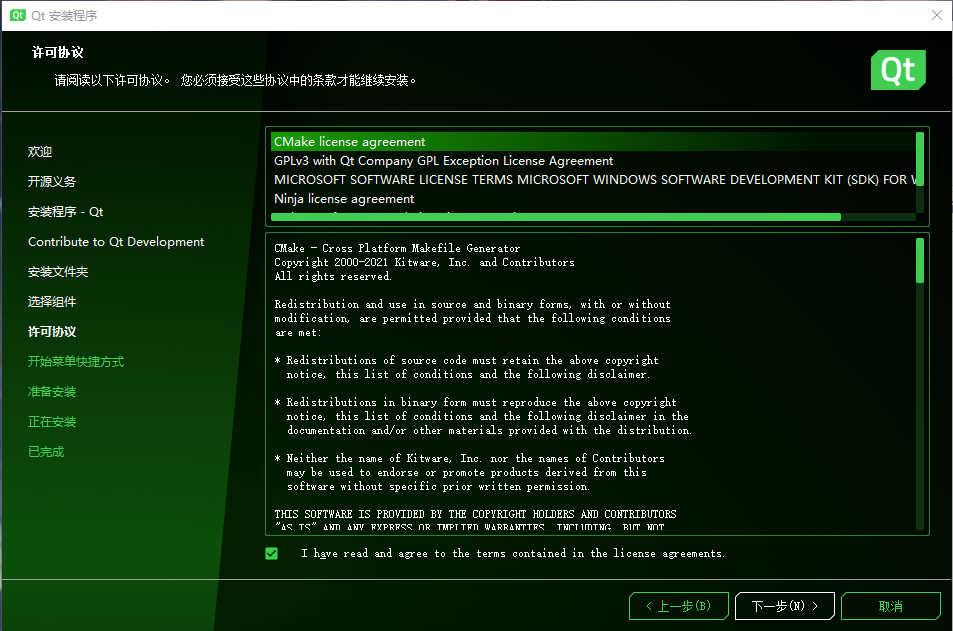
Task: Click the Qt icon in the title bar
Action: pyautogui.click(x=18, y=15)
